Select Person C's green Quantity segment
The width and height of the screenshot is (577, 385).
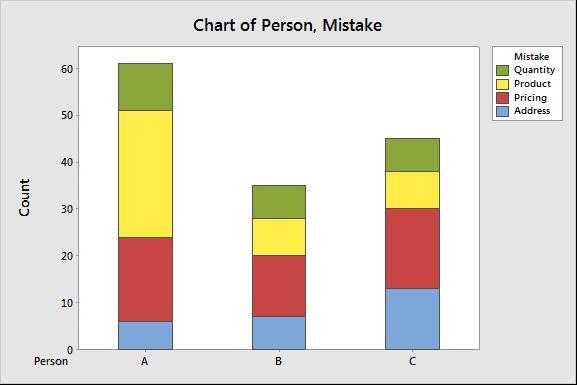[x=413, y=155]
